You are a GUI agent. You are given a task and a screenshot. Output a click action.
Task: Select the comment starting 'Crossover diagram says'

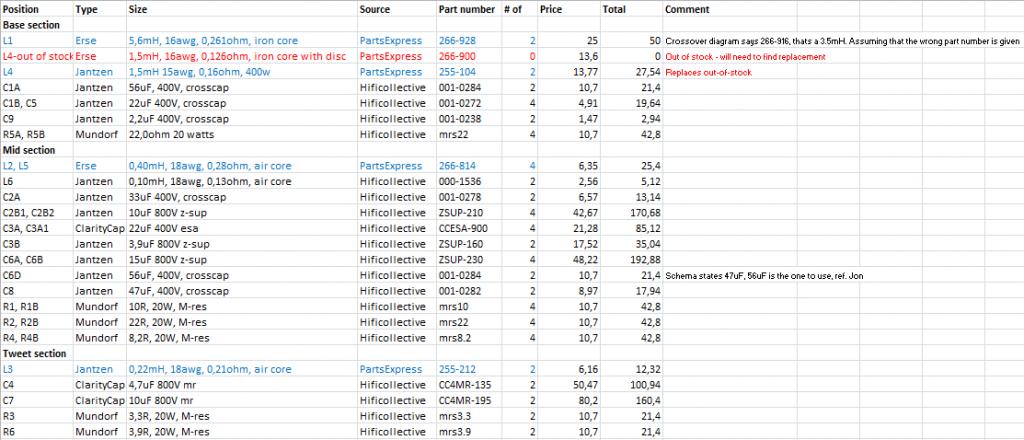pos(842,41)
